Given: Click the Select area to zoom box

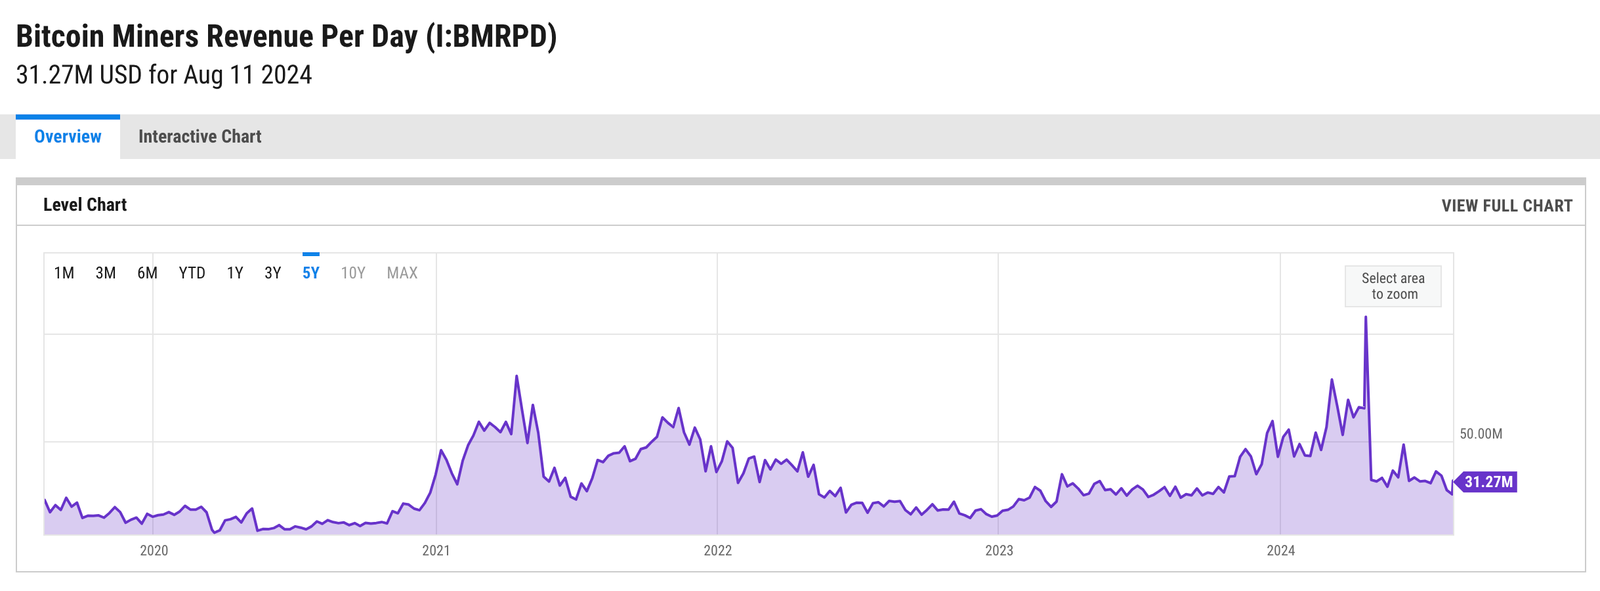Looking at the screenshot, I should (x=1393, y=286).
